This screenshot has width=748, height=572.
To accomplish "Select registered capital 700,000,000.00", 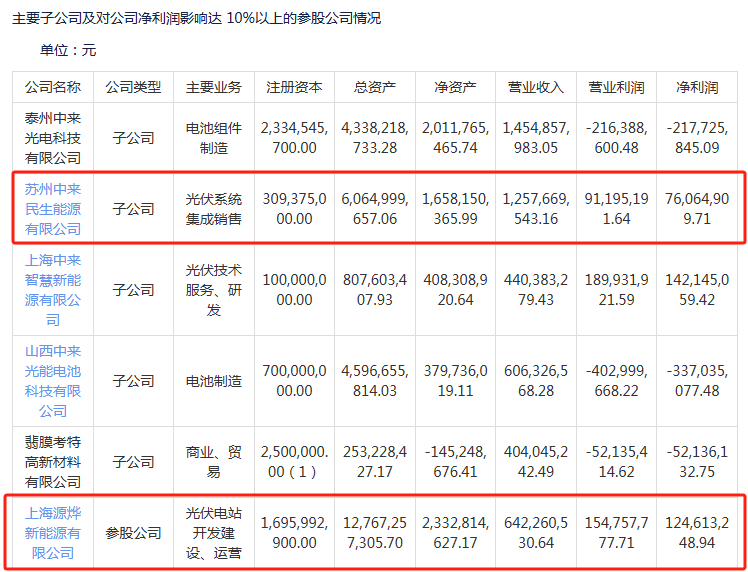I will 294,381.
